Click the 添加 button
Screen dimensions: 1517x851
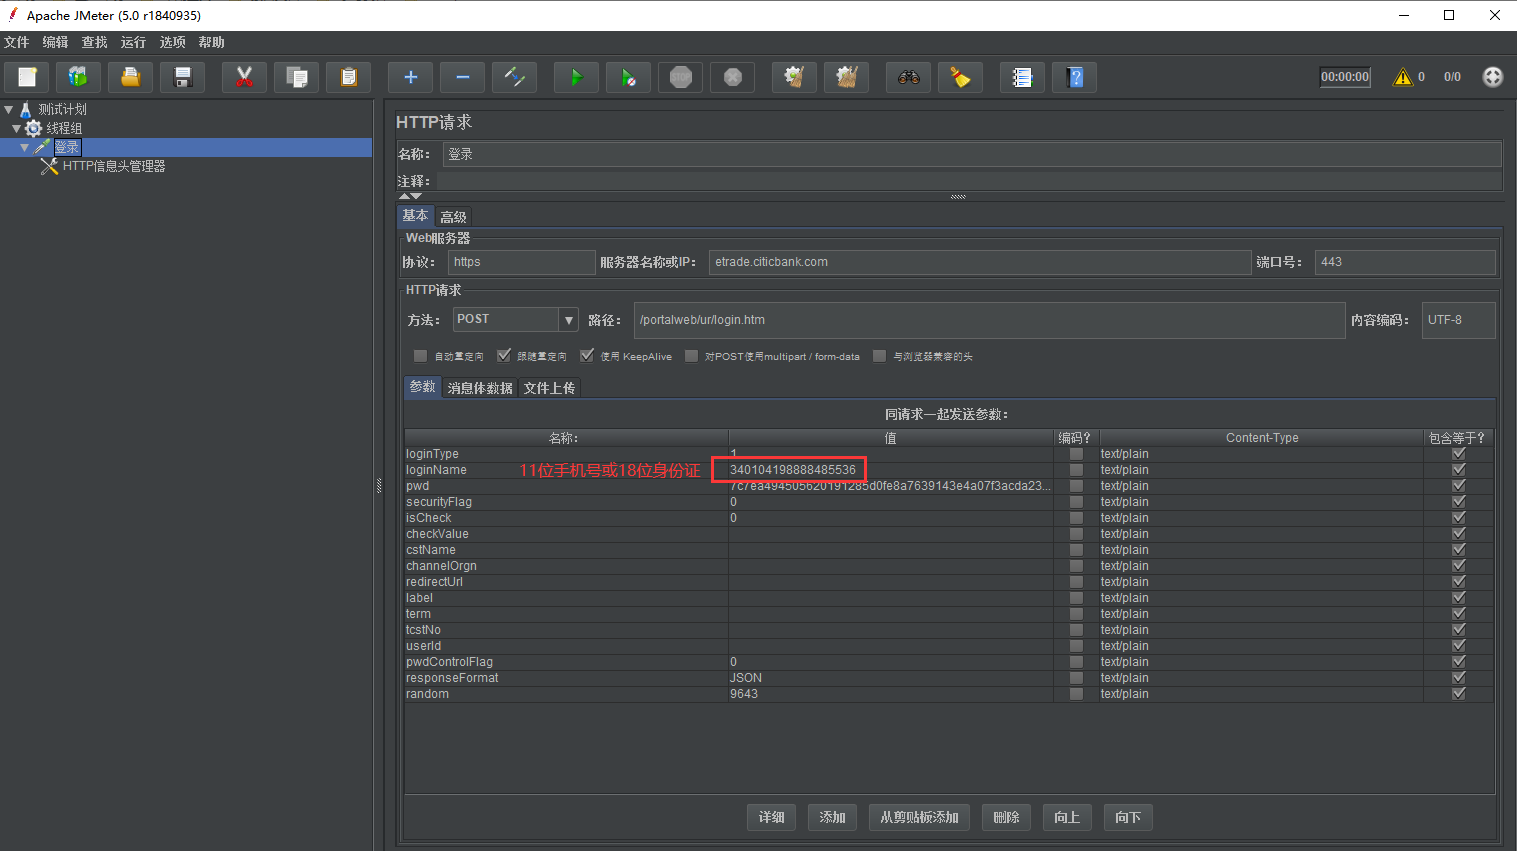tap(832, 817)
